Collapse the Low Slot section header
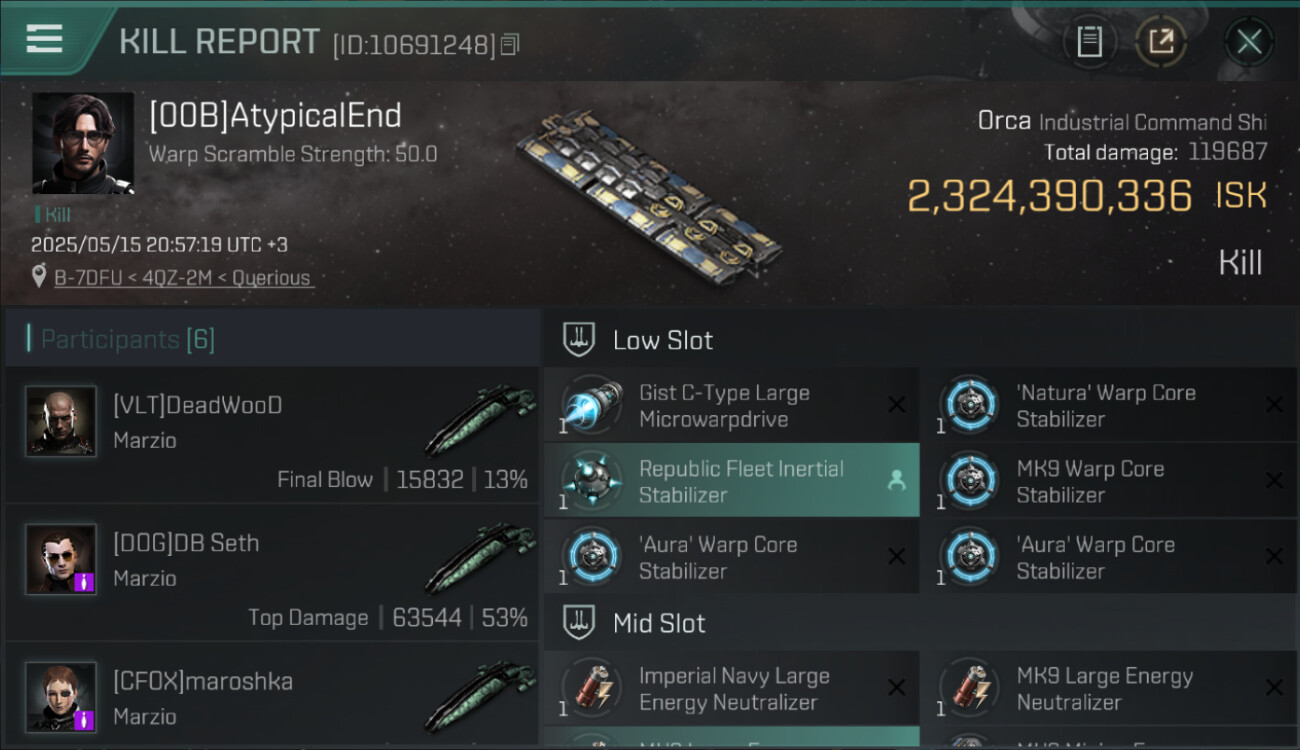Image resolution: width=1300 pixels, height=750 pixels. point(663,340)
